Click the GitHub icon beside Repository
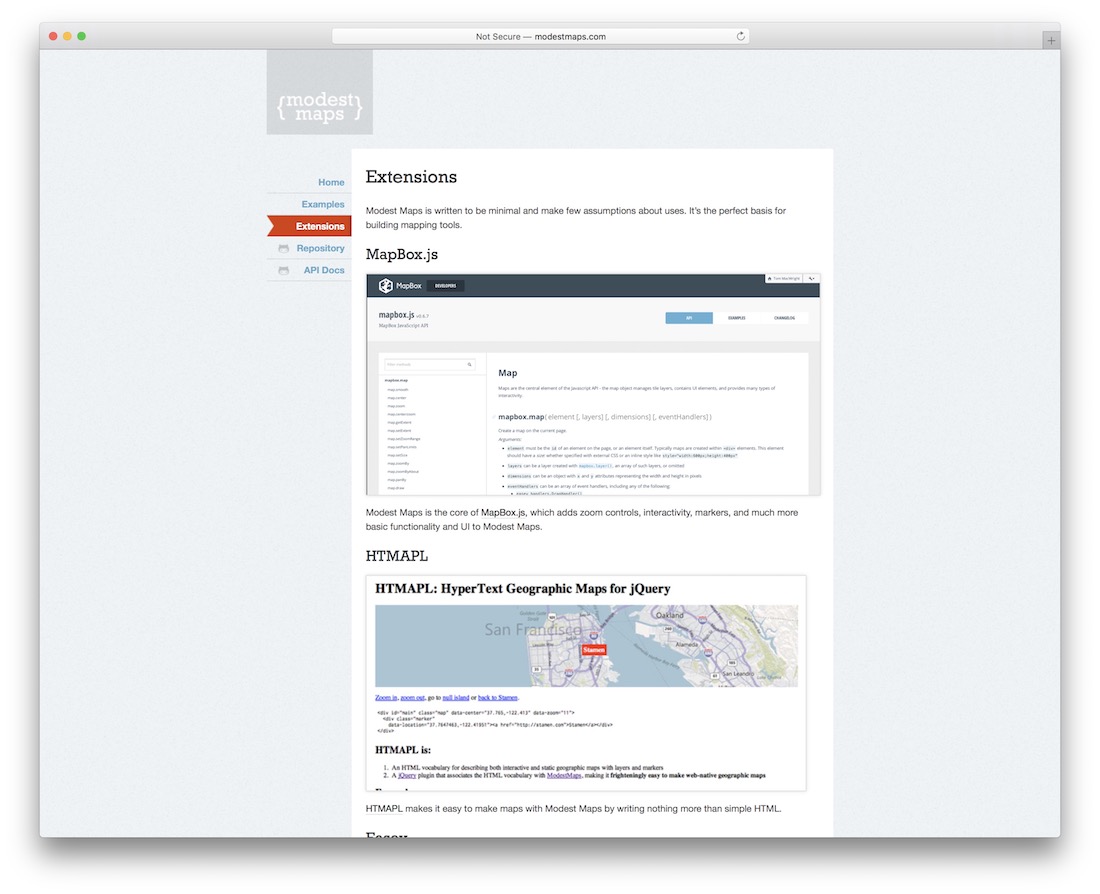 tap(283, 248)
